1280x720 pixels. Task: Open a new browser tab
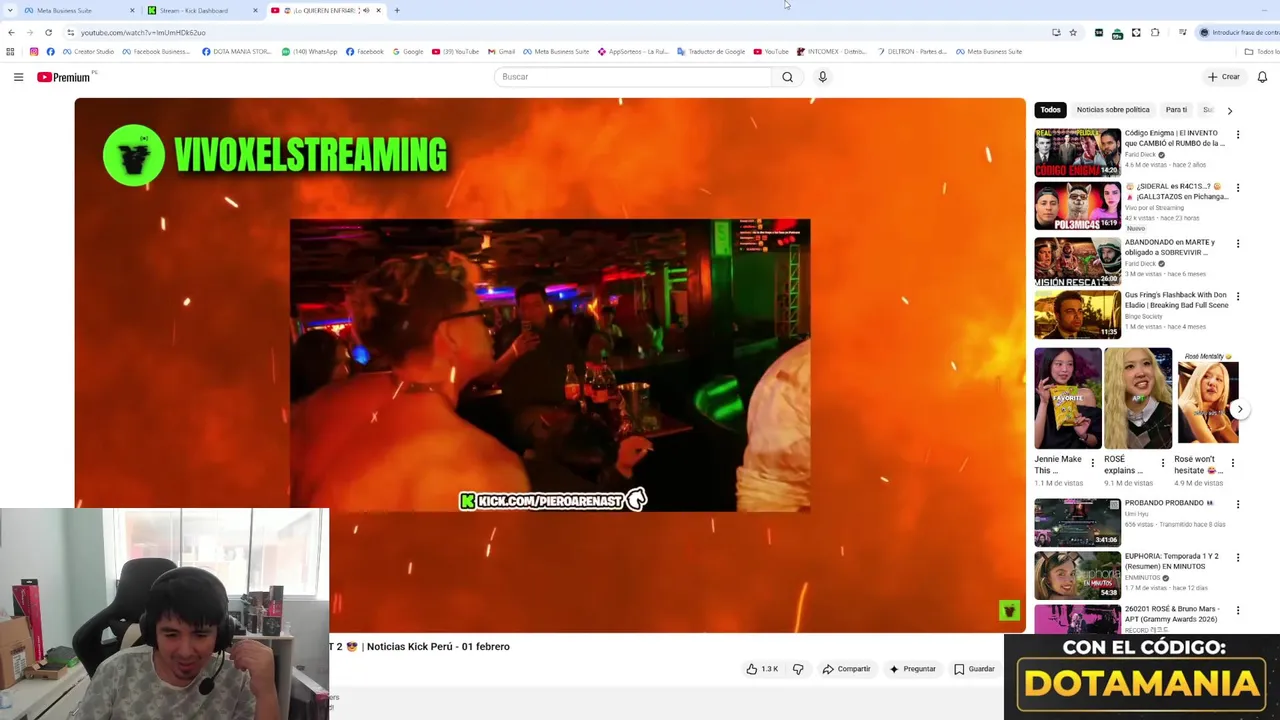[x=397, y=10]
